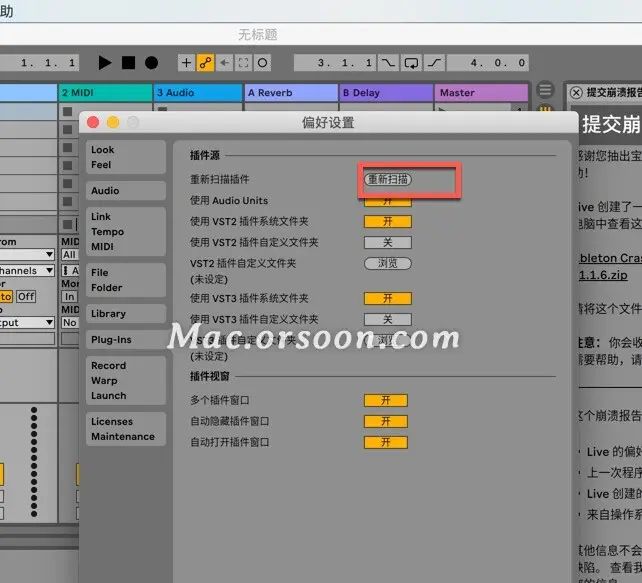Image resolution: width=642 pixels, height=583 pixels.
Task: Toggle 自动打开插件窗口 switch
Action: [x=386, y=442]
